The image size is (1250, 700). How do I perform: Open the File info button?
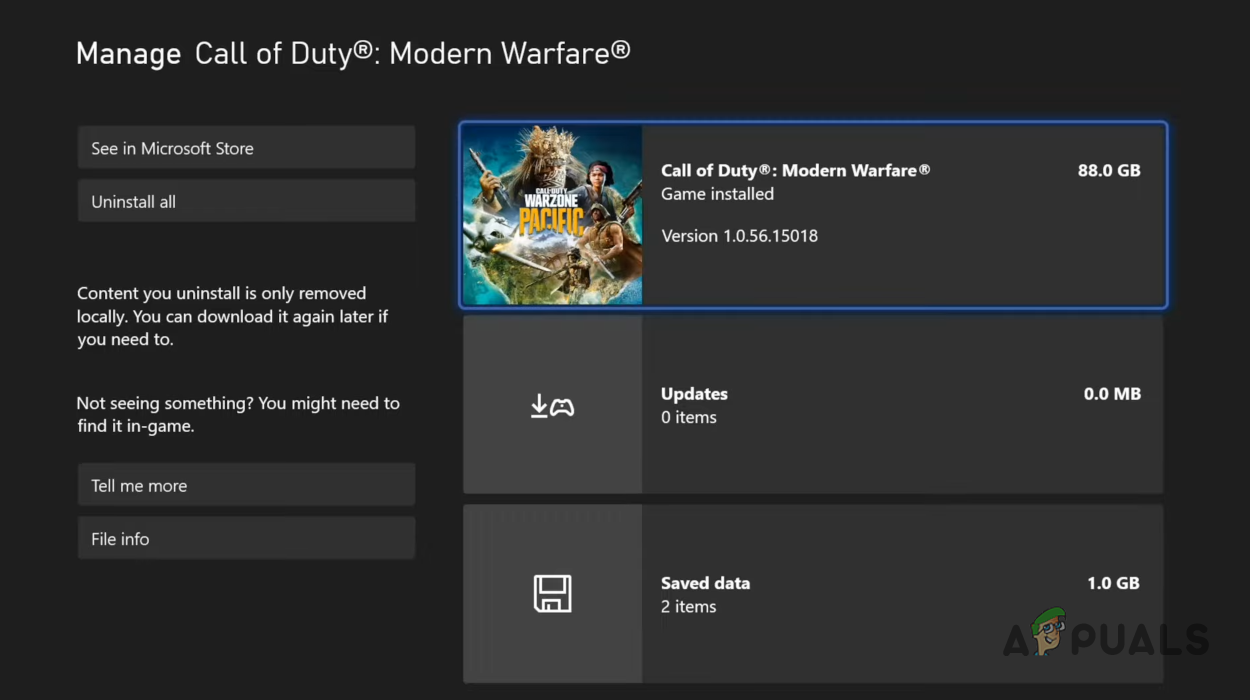[x=246, y=538]
